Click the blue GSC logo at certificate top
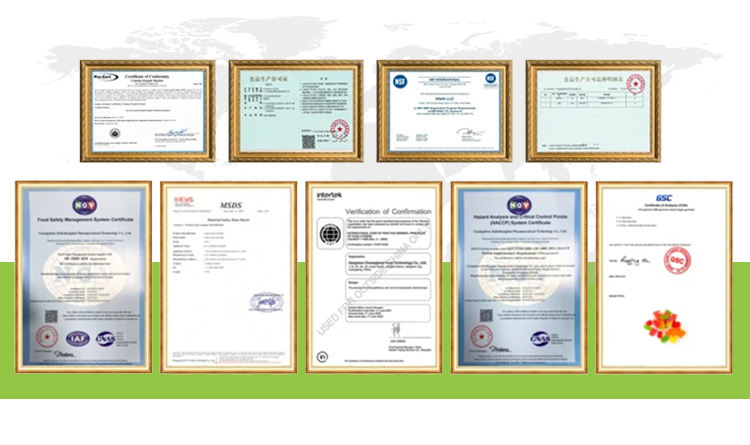The image size is (750, 445). 664,198
